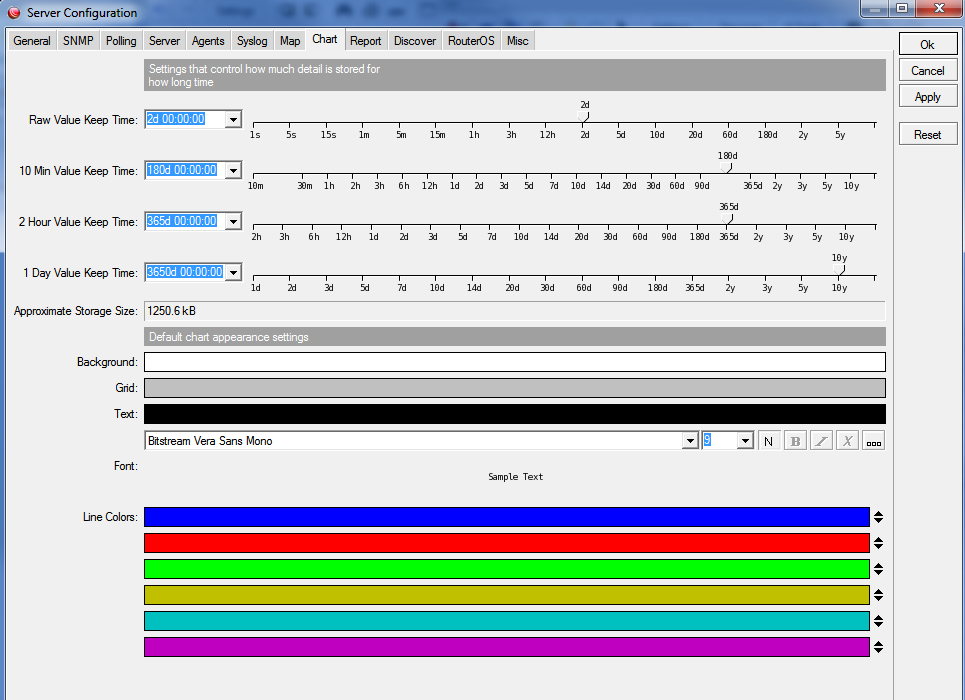Select the Chart tab
The width and height of the screenshot is (965, 700).
click(x=325, y=39)
